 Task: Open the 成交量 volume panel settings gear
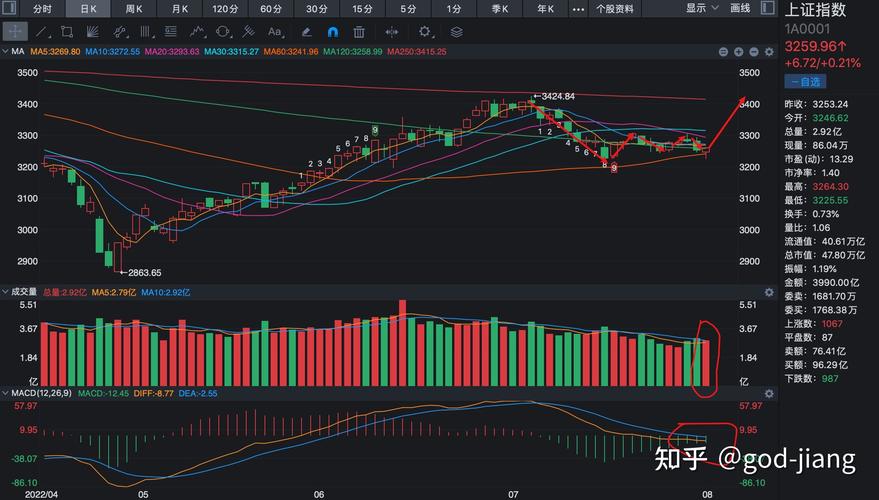click(768, 292)
